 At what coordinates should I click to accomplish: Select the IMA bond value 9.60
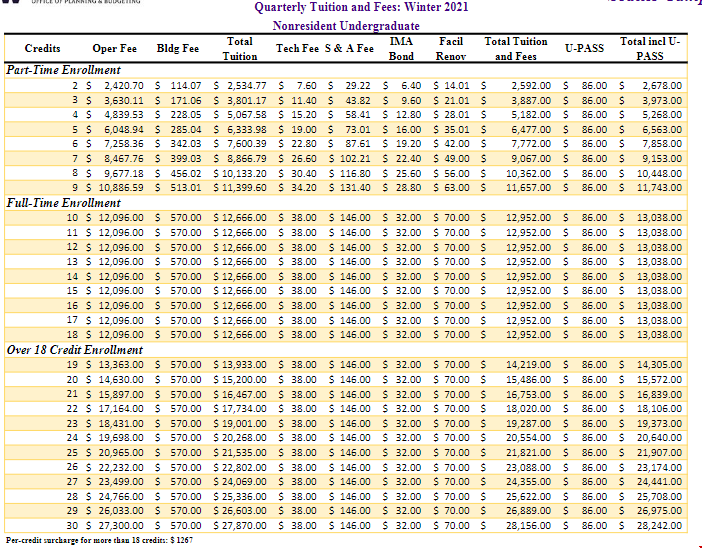(x=411, y=100)
